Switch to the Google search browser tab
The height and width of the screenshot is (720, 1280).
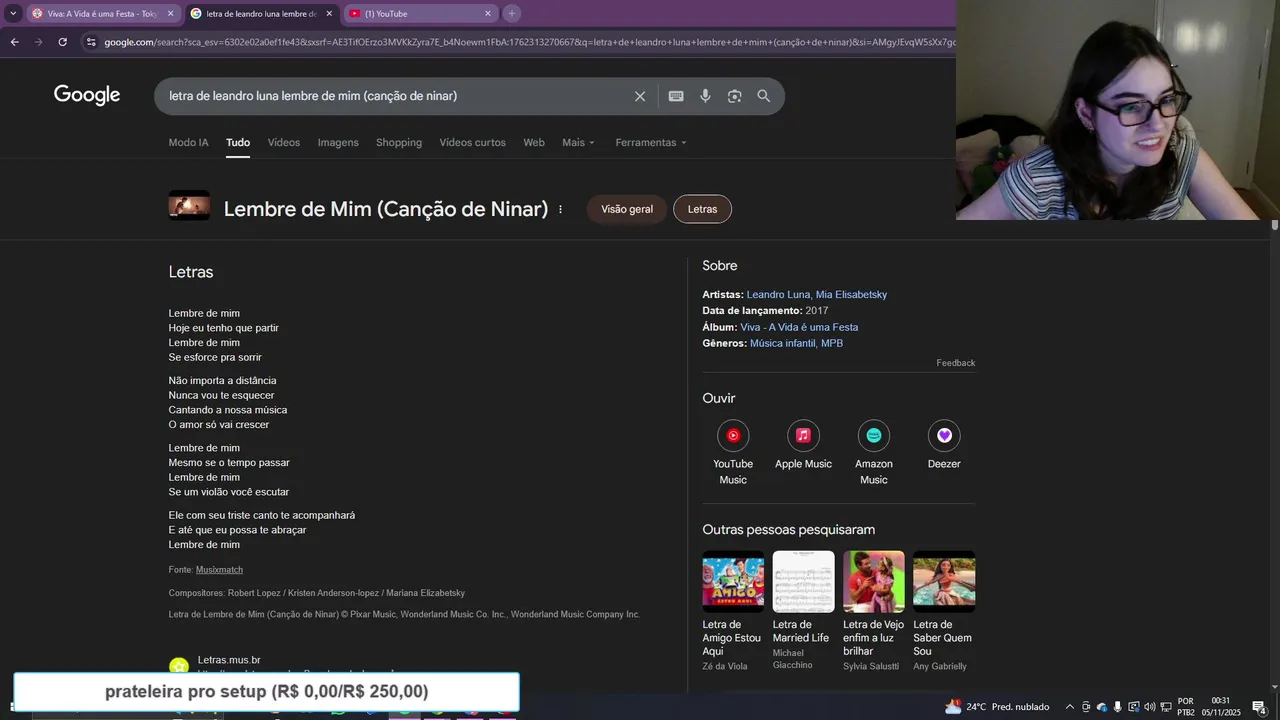262,14
